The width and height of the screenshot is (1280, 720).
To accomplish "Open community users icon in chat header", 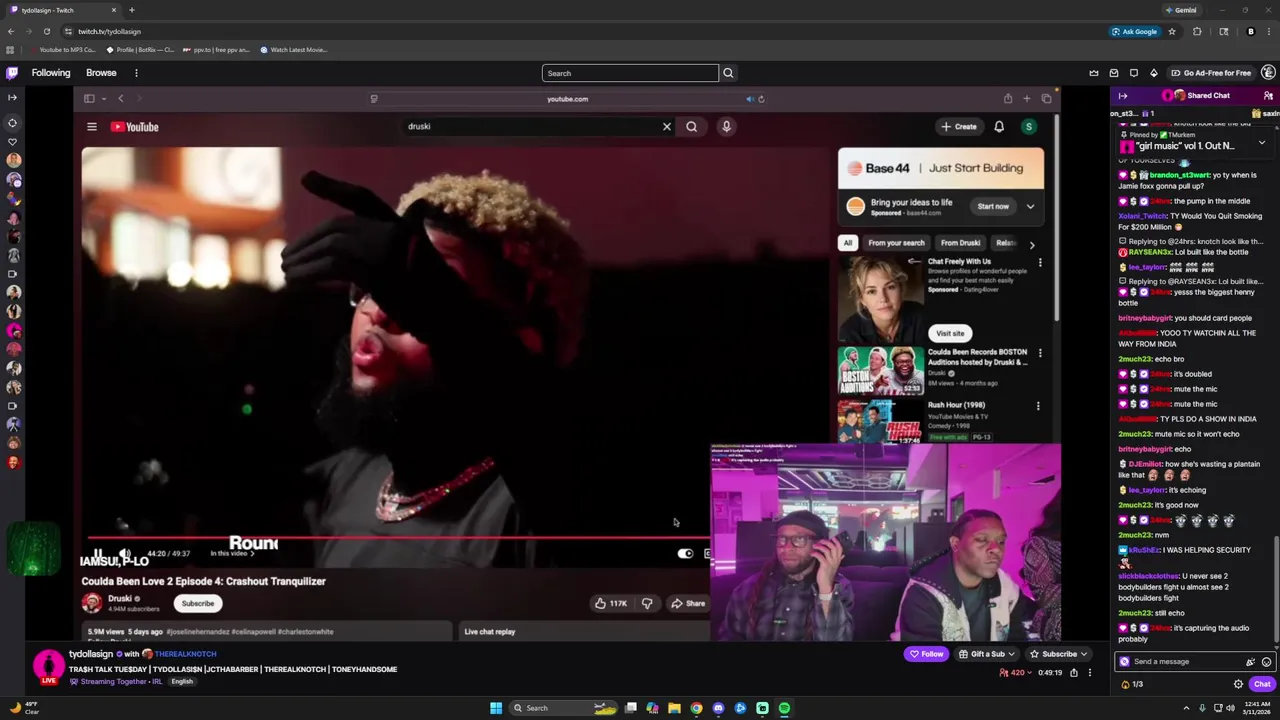I will pos(1268,96).
